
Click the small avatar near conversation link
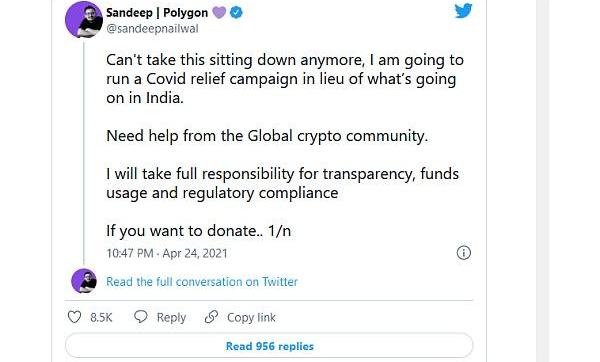[84, 281]
